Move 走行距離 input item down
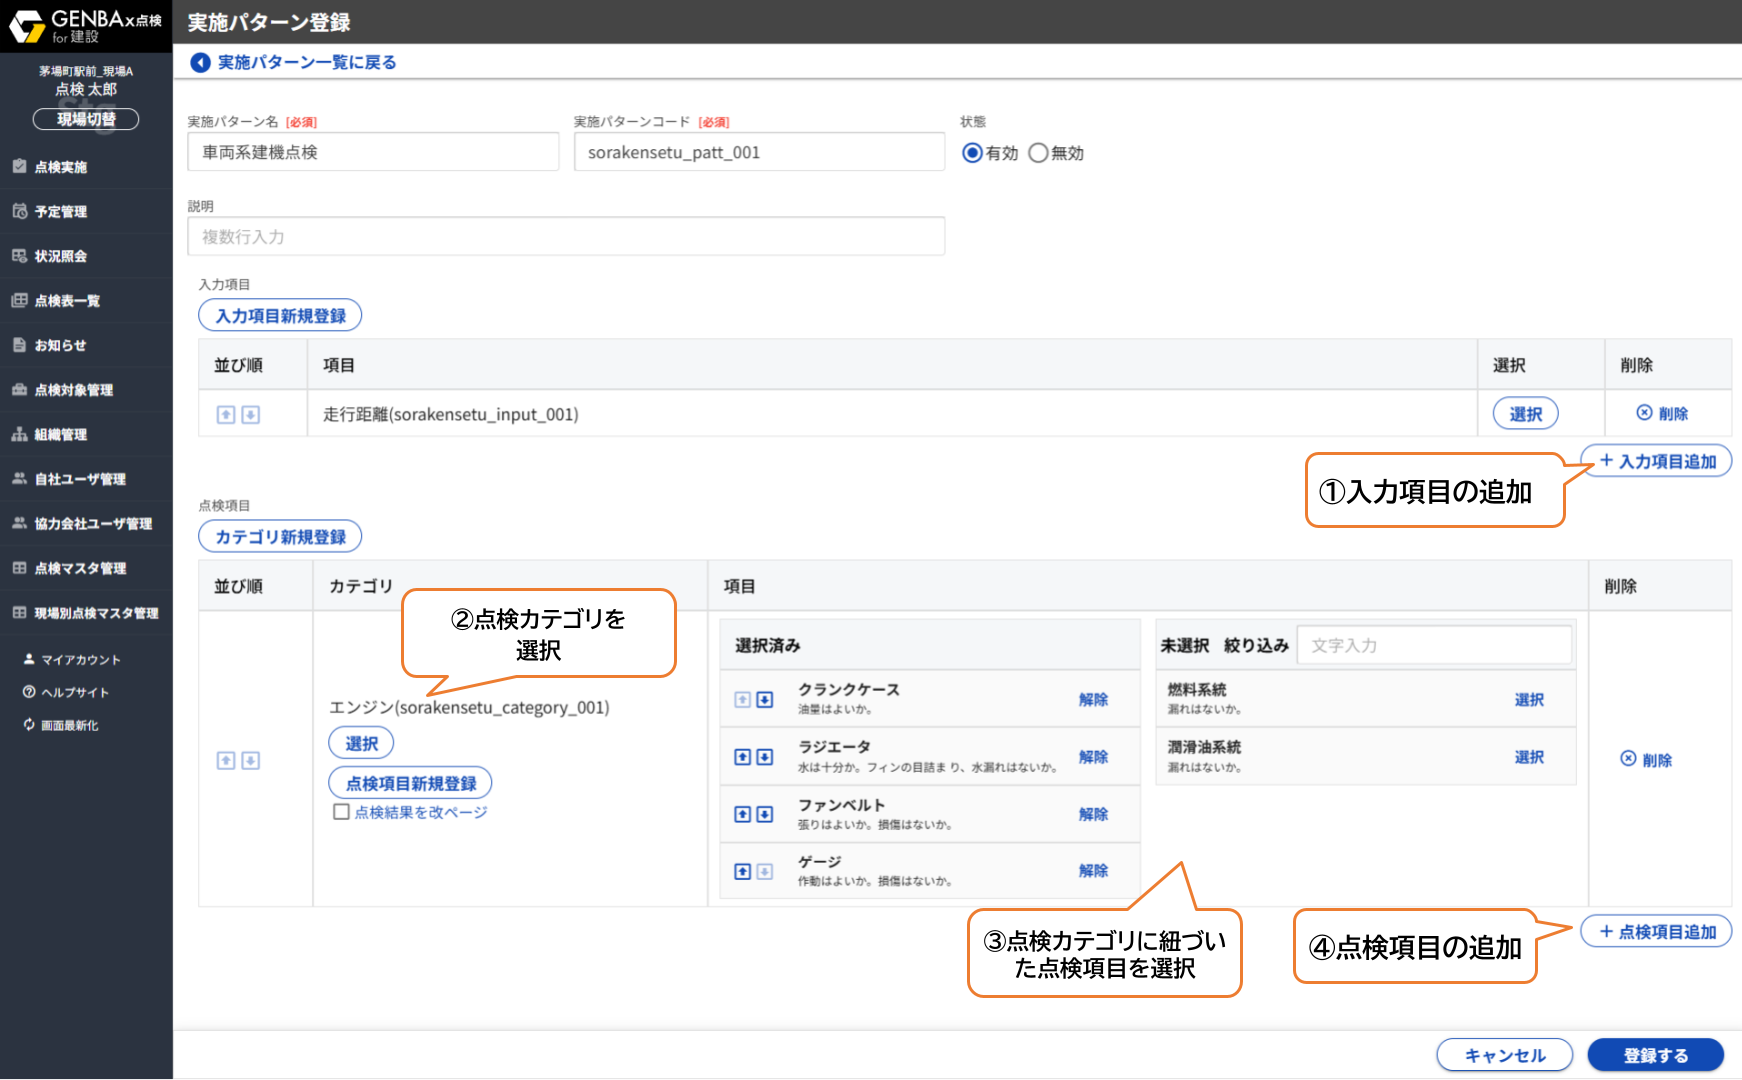 [251, 415]
